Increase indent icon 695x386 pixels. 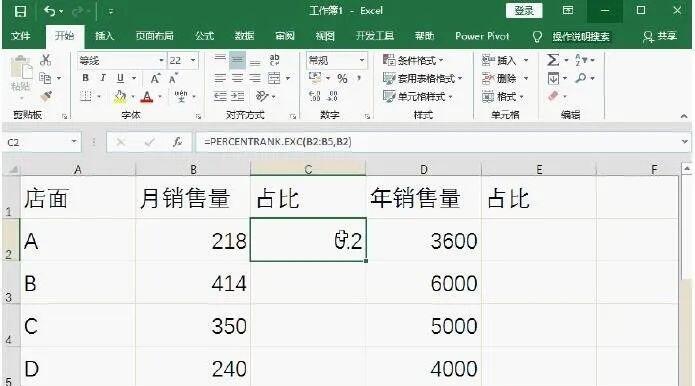click(x=238, y=96)
